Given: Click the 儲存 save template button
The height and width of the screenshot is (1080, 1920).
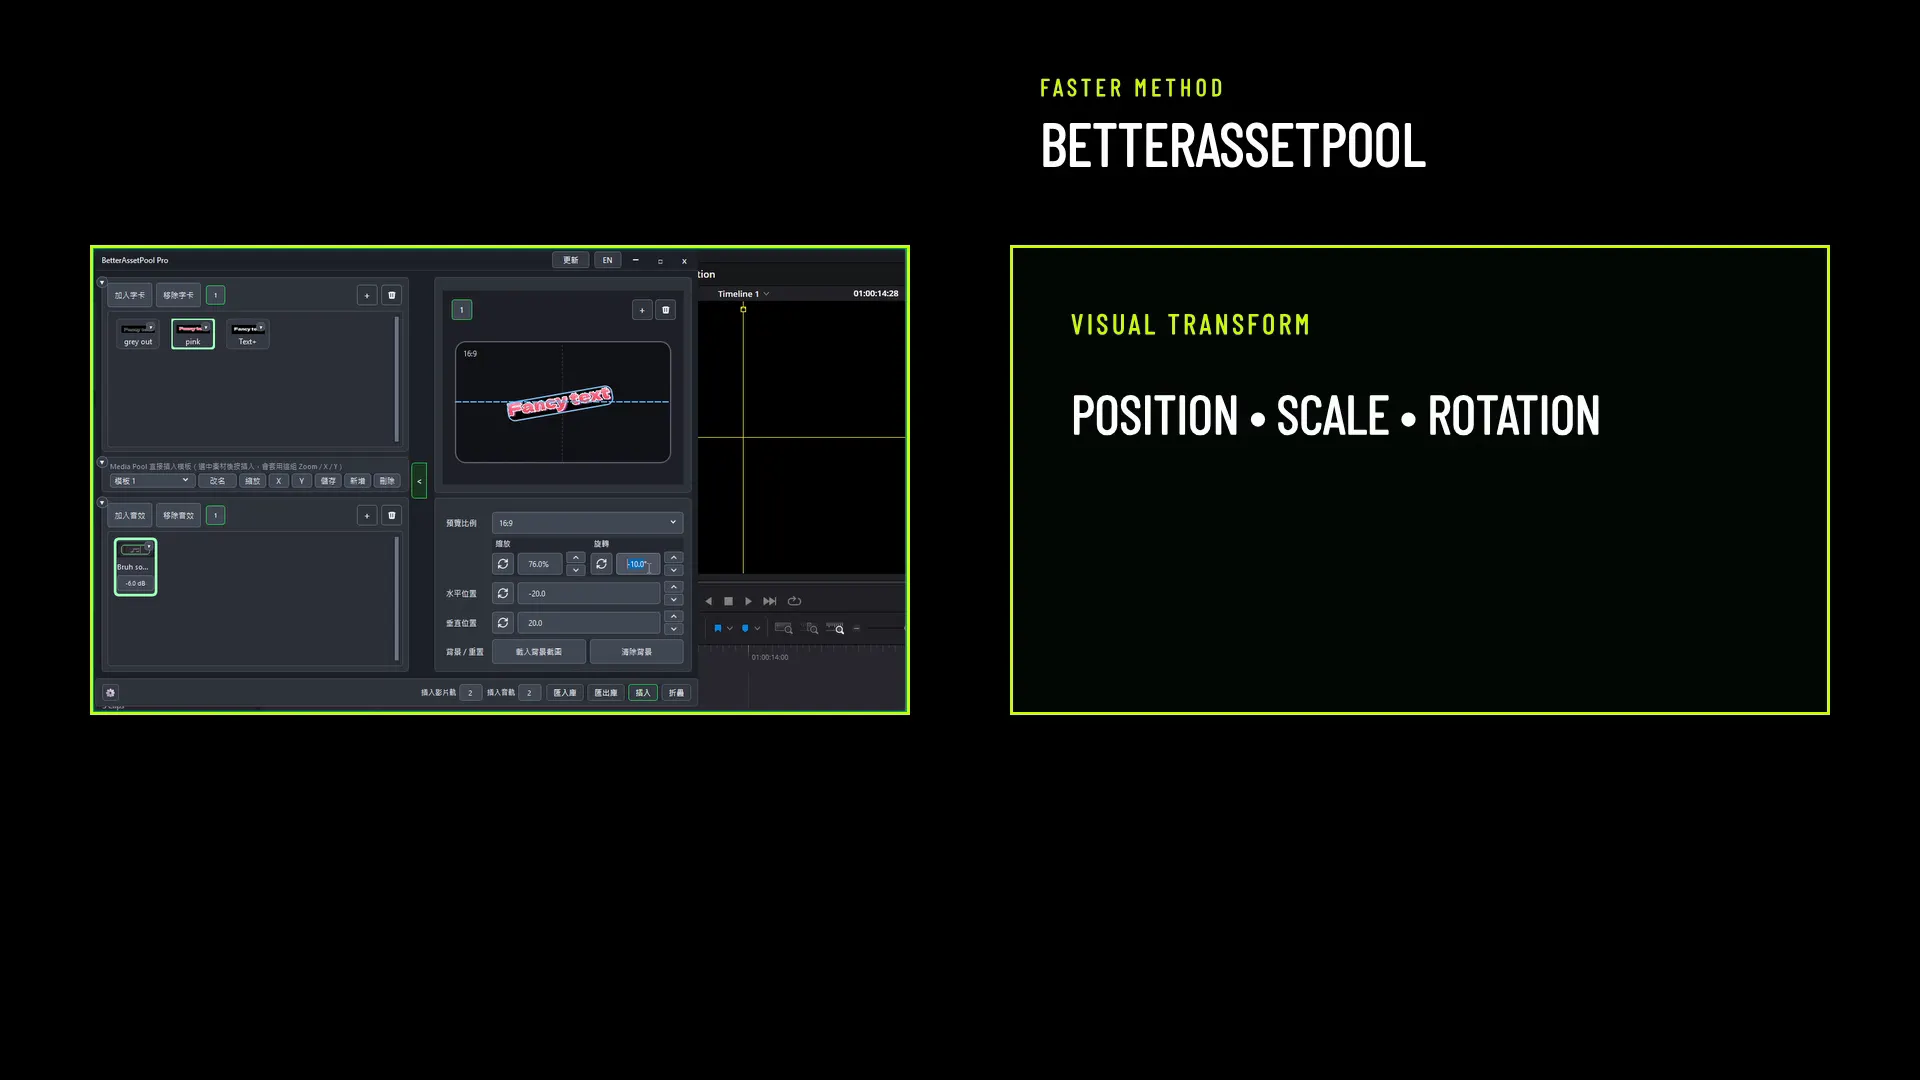Looking at the screenshot, I should click(x=328, y=481).
